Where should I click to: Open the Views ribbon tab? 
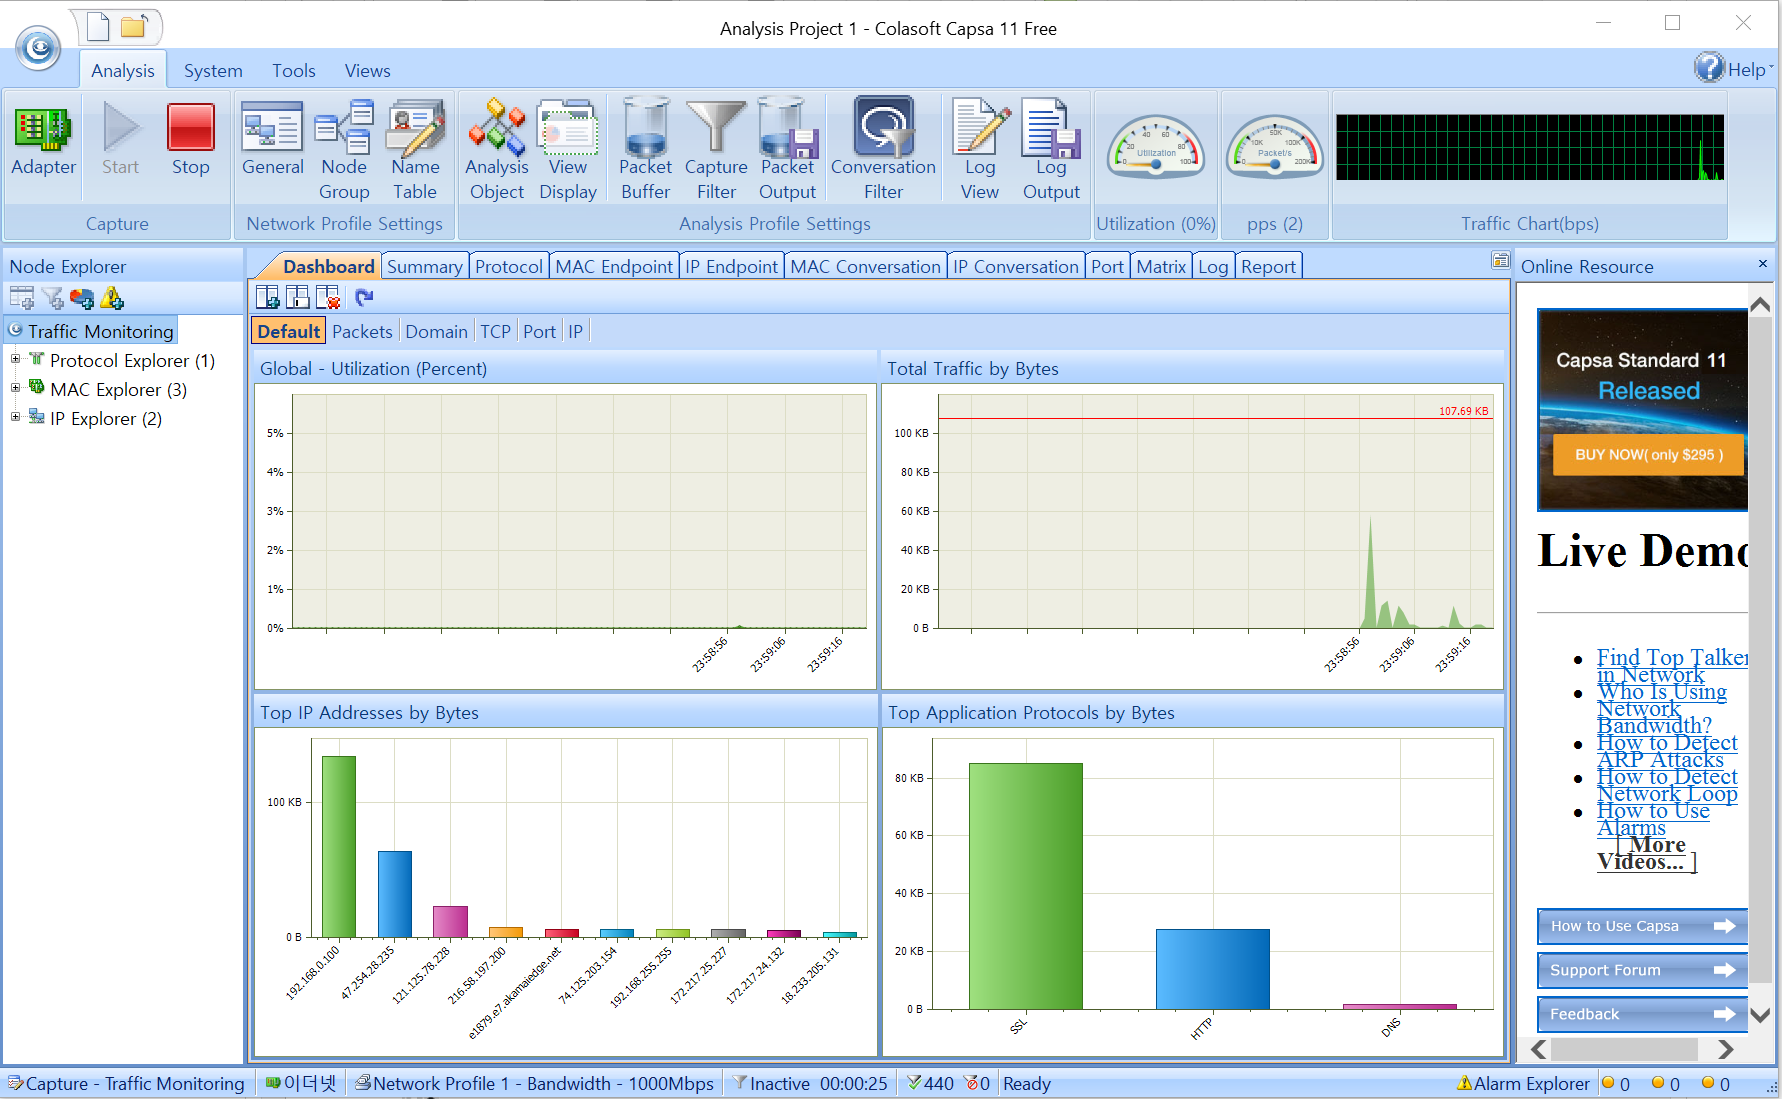pyautogui.click(x=367, y=70)
